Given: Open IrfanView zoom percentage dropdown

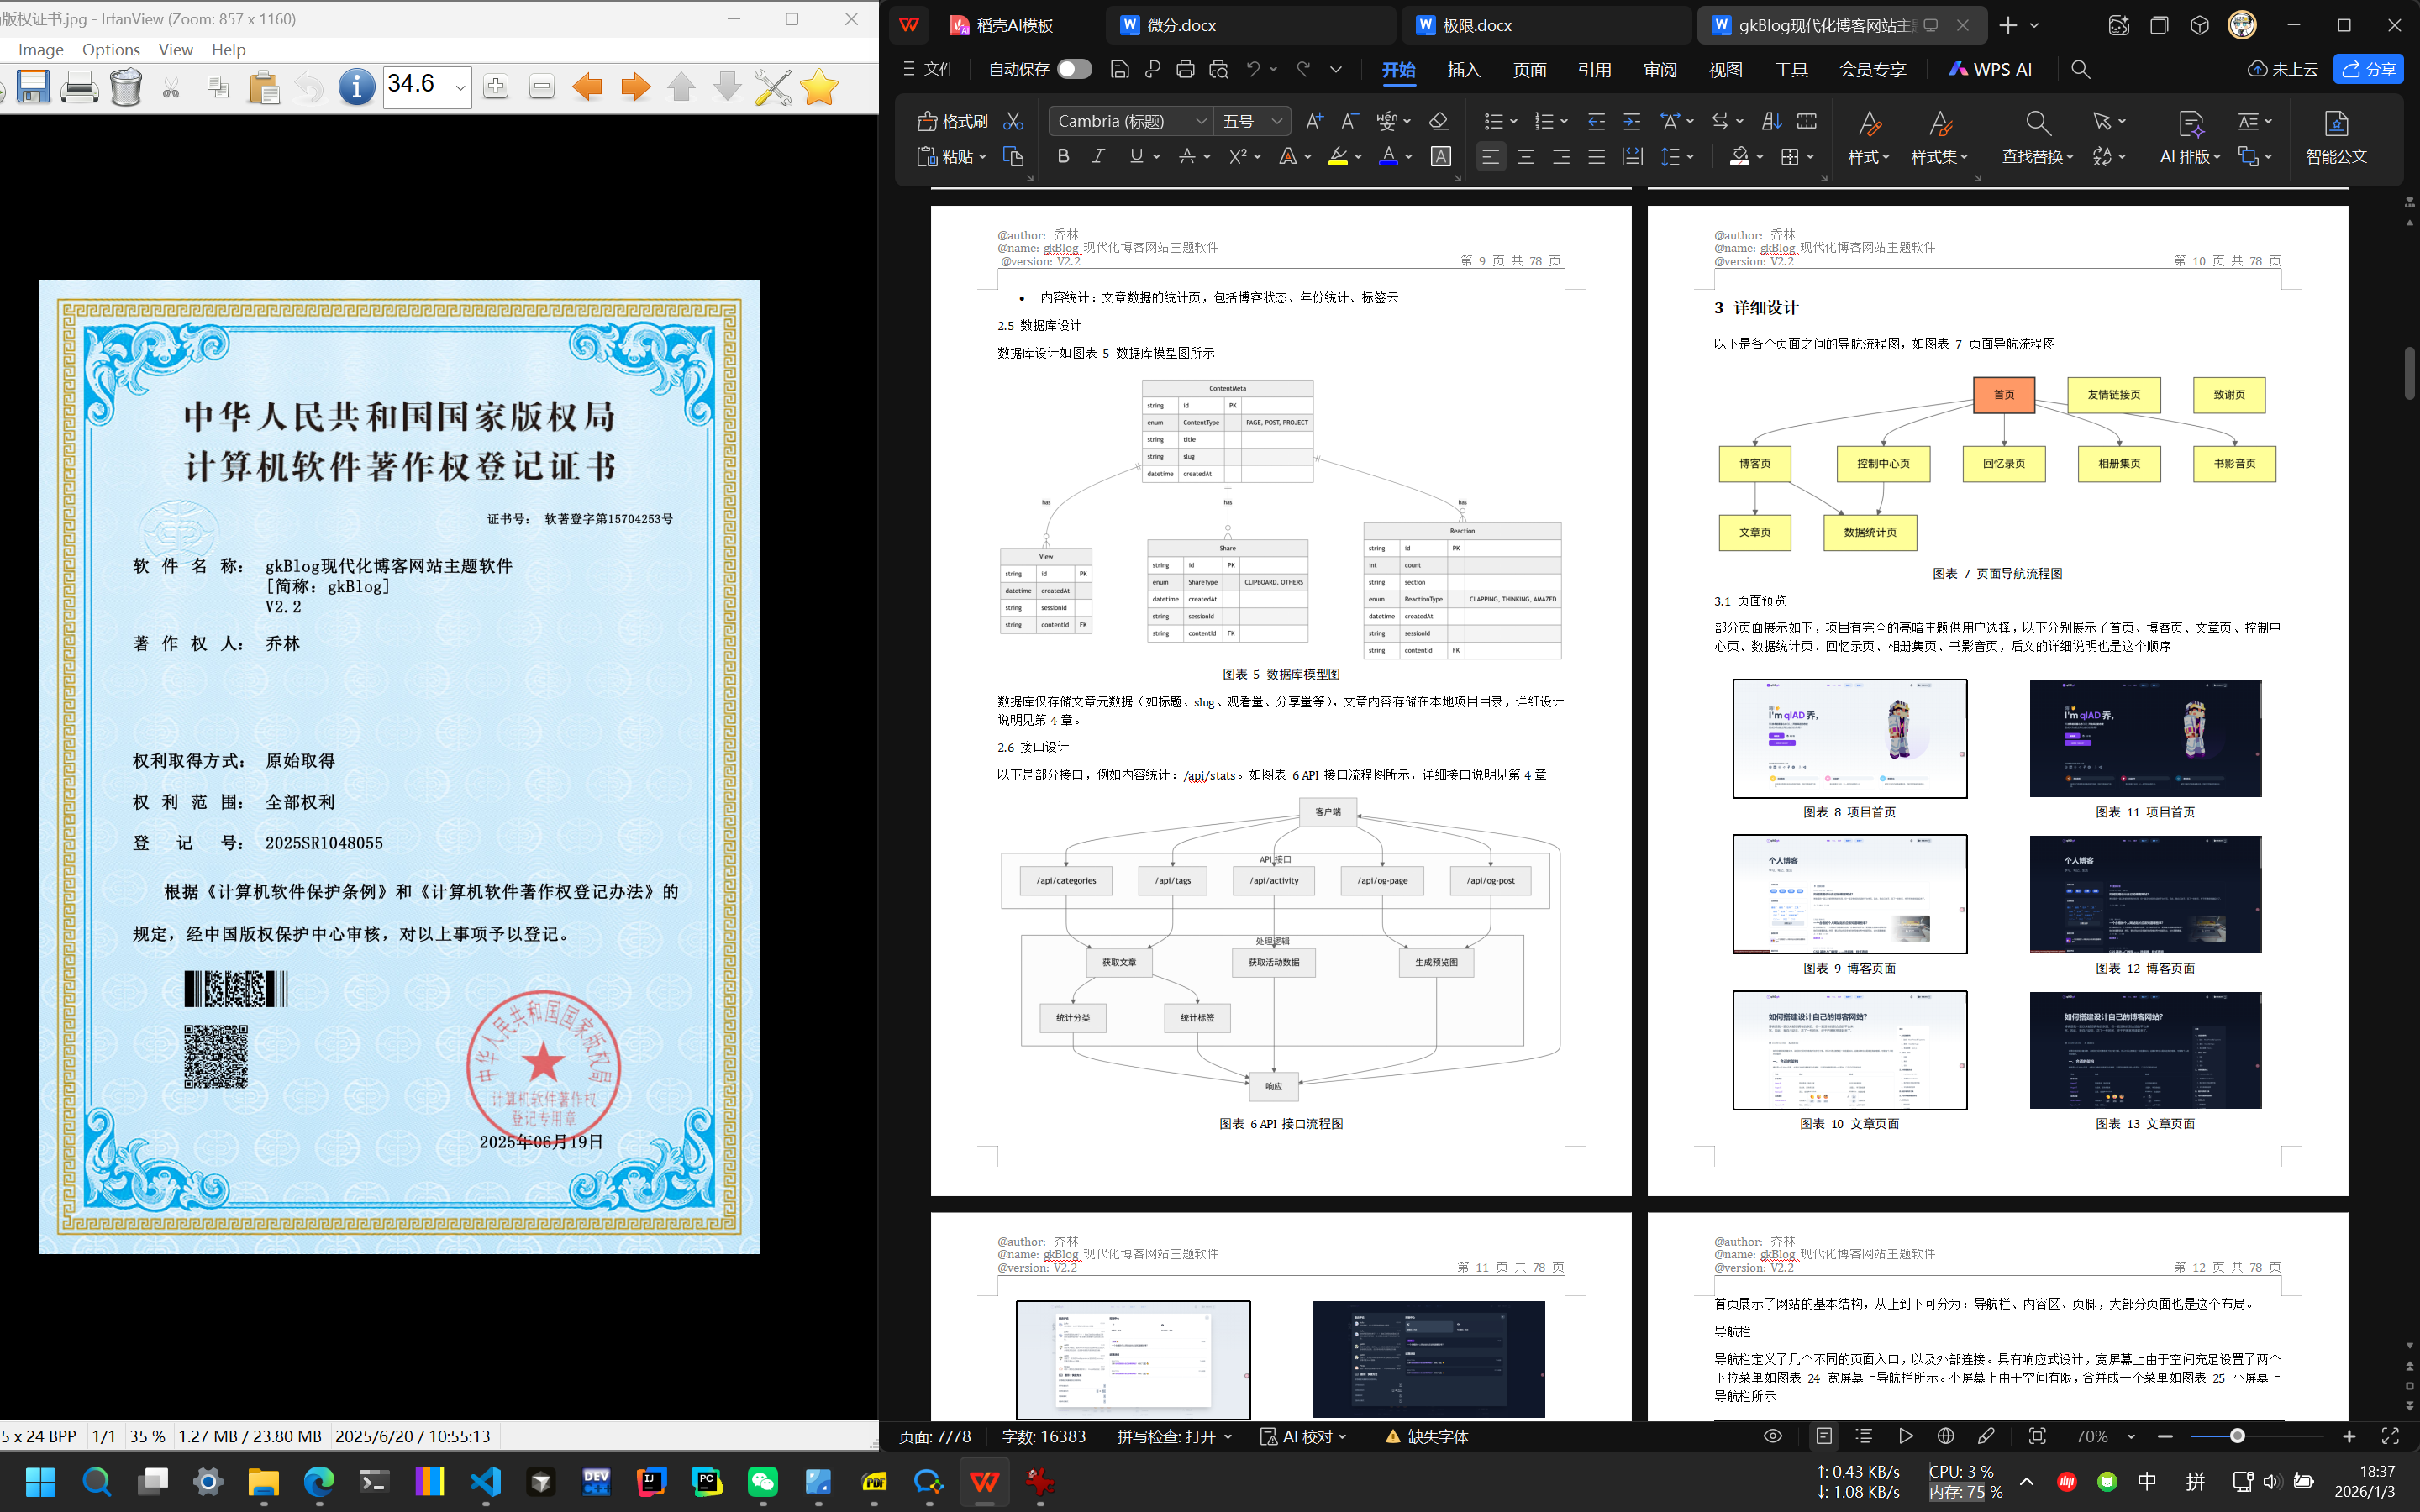Looking at the screenshot, I should 460,88.
